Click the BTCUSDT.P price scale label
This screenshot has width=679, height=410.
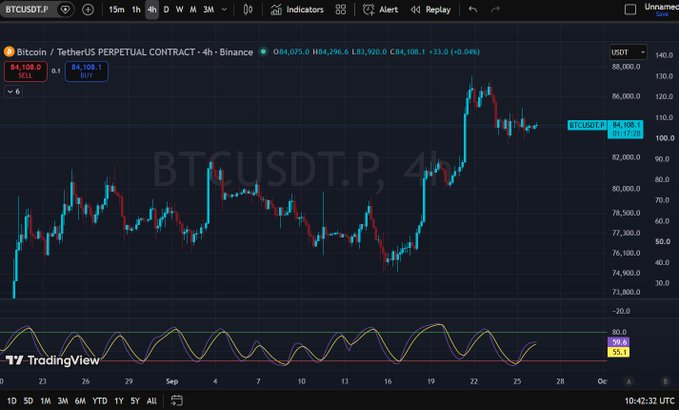(587, 125)
